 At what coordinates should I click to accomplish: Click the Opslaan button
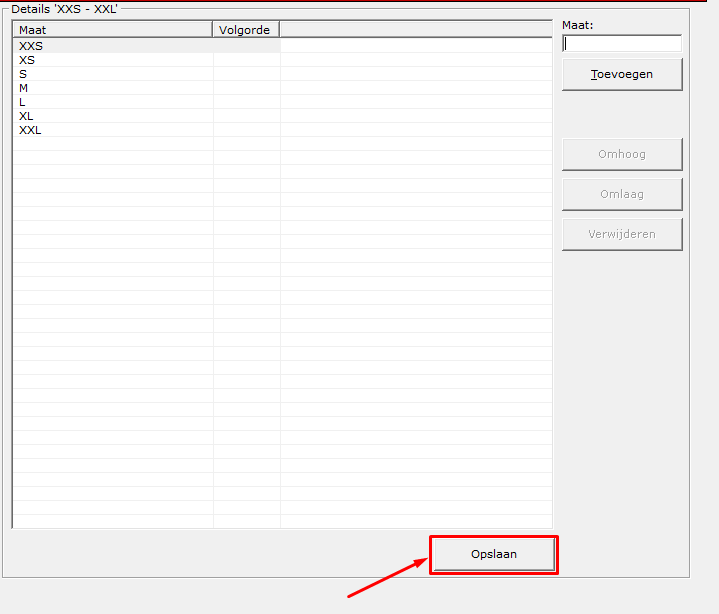click(x=494, y=554)
